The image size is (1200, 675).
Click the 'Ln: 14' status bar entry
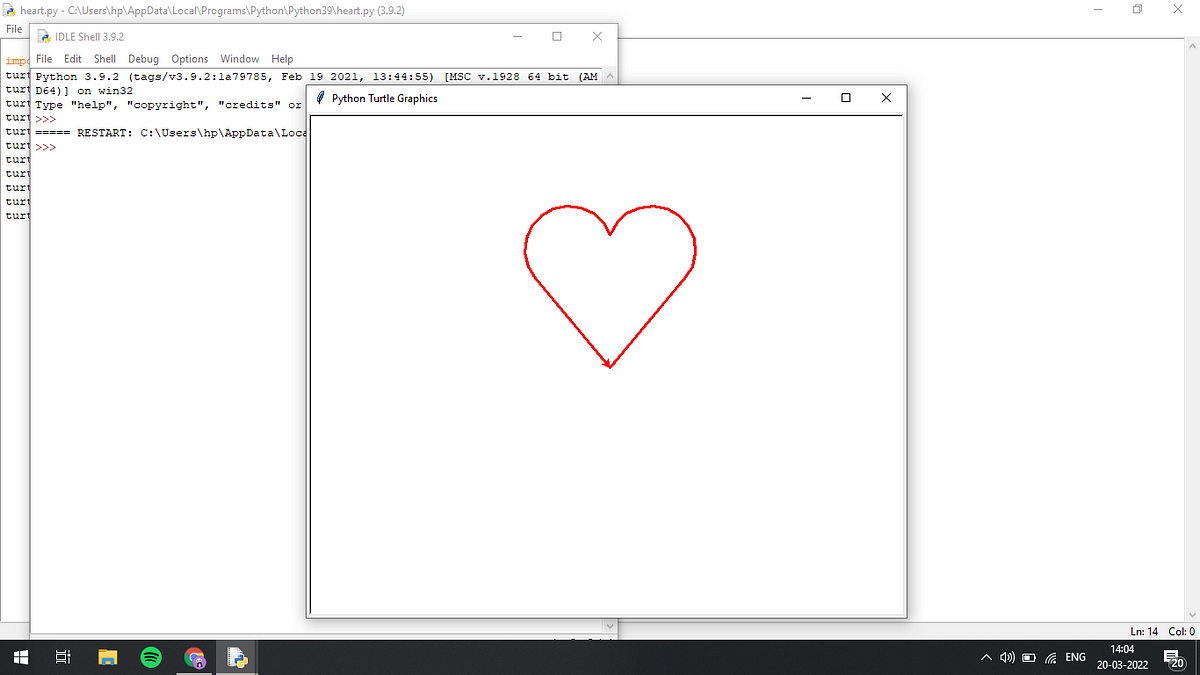(1143, 631)
